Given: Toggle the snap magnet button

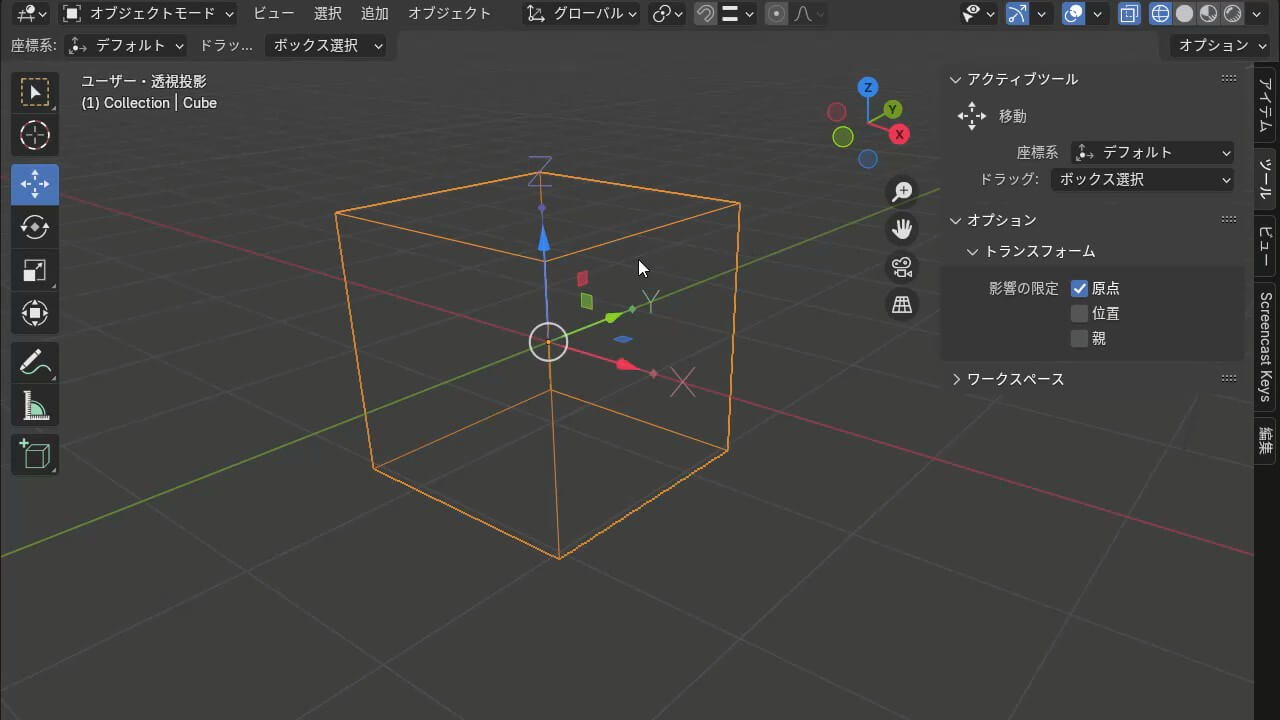Looking at the screenshot, I should coord(706,14).
